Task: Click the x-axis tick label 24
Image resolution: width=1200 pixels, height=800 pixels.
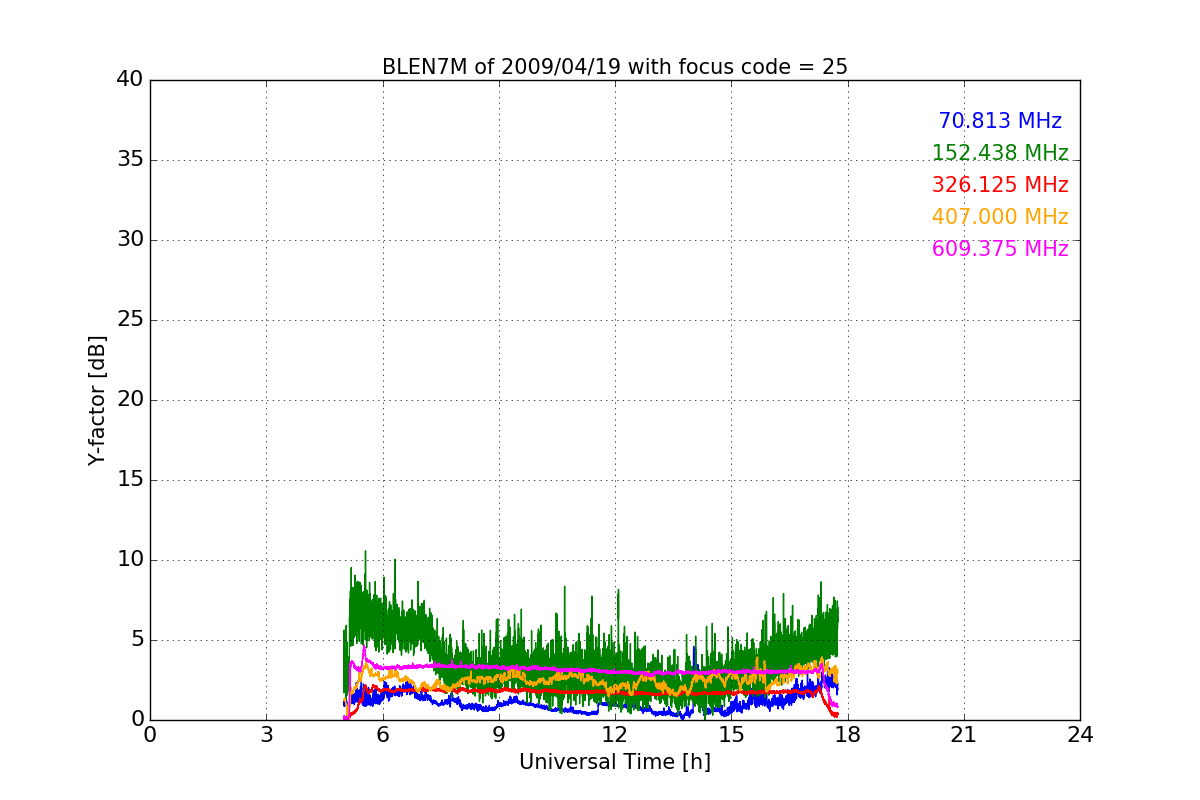Action: [x=1080, y=734]
